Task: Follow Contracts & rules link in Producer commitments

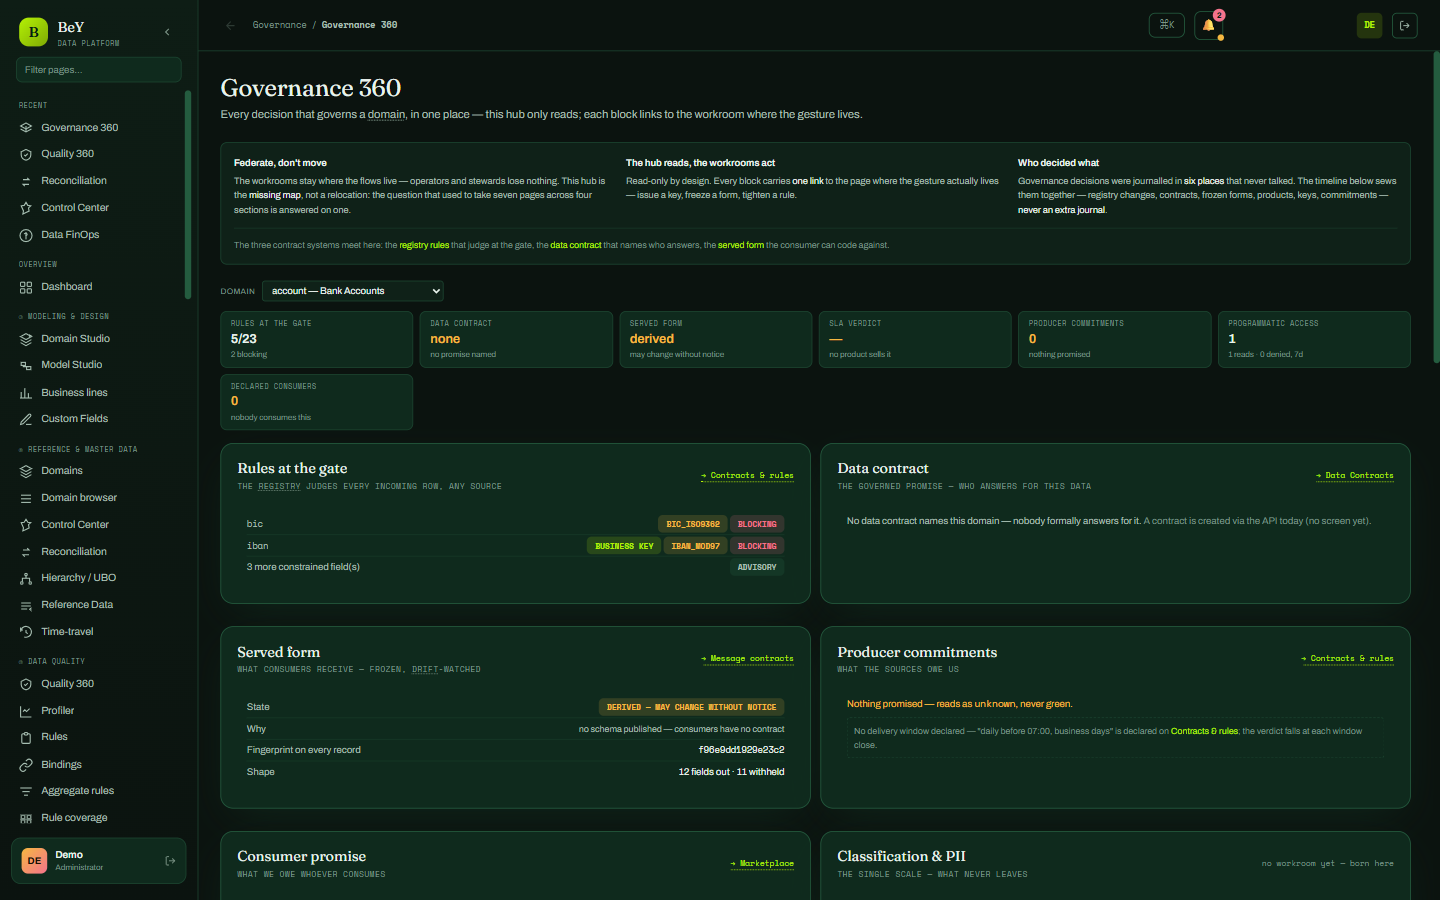Action: 1347,659
